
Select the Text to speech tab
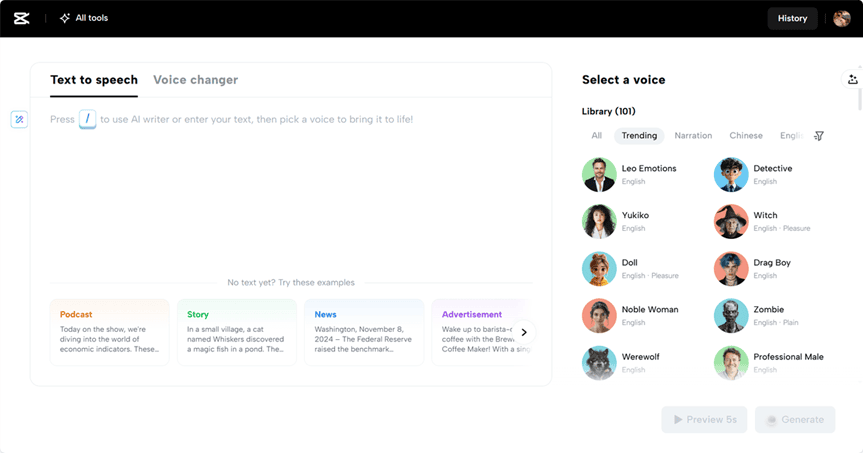click(x=94, y=80)
